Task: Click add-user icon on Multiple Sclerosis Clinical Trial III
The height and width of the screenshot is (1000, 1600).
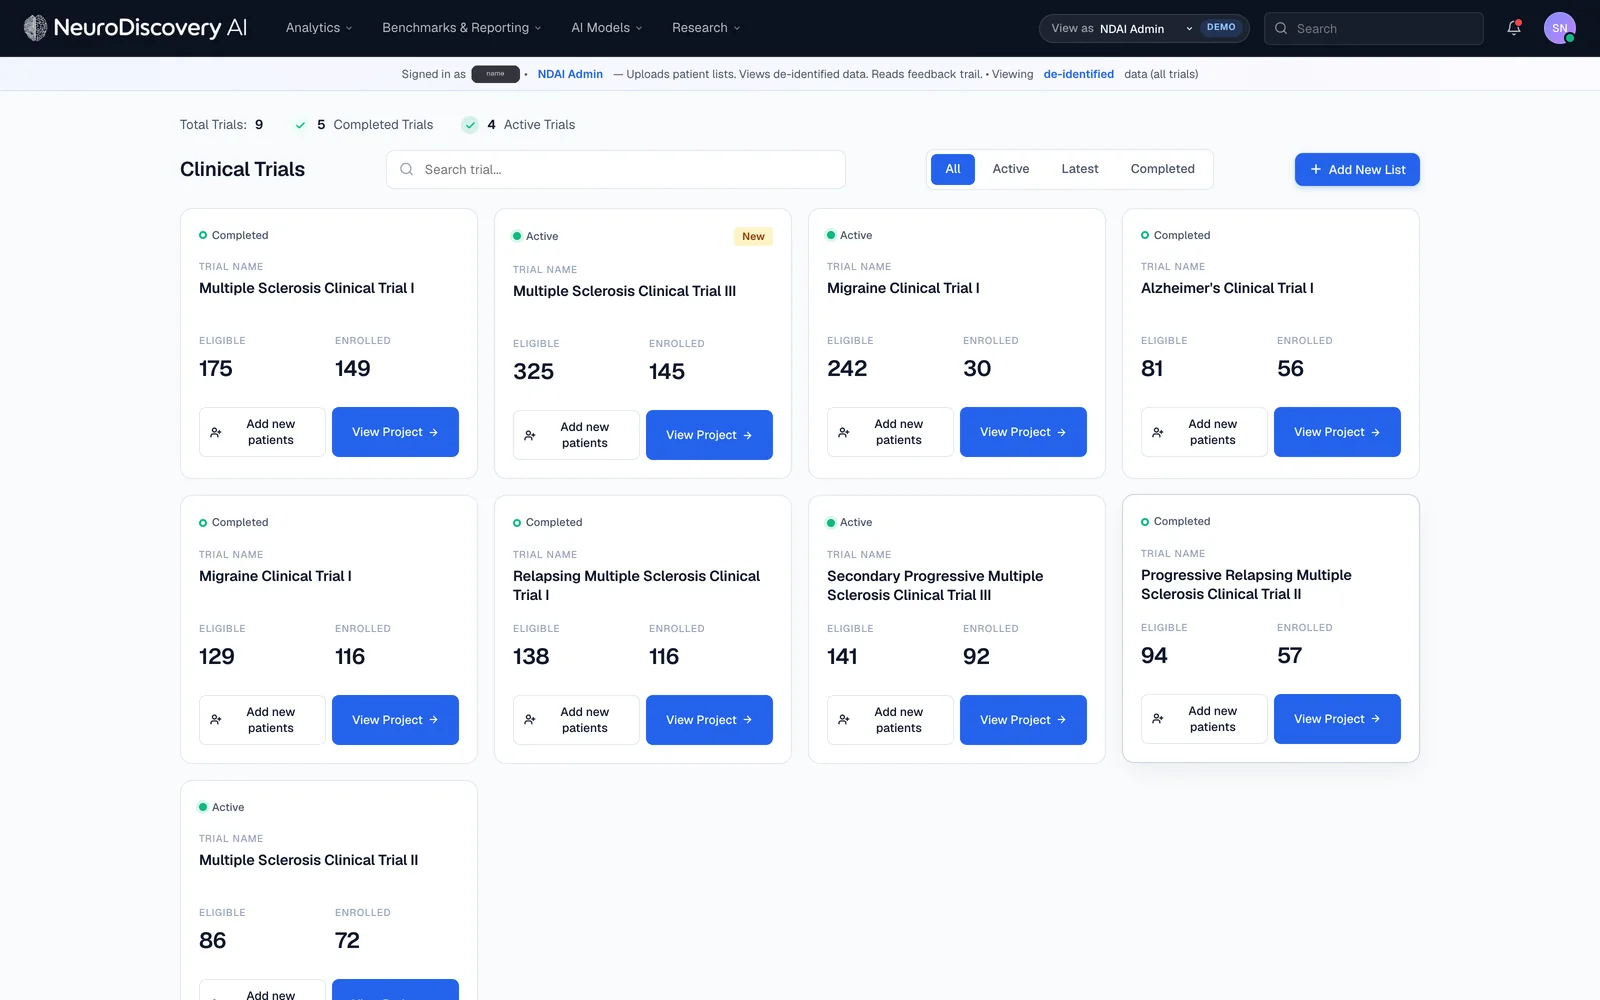Action: (530, 435)
